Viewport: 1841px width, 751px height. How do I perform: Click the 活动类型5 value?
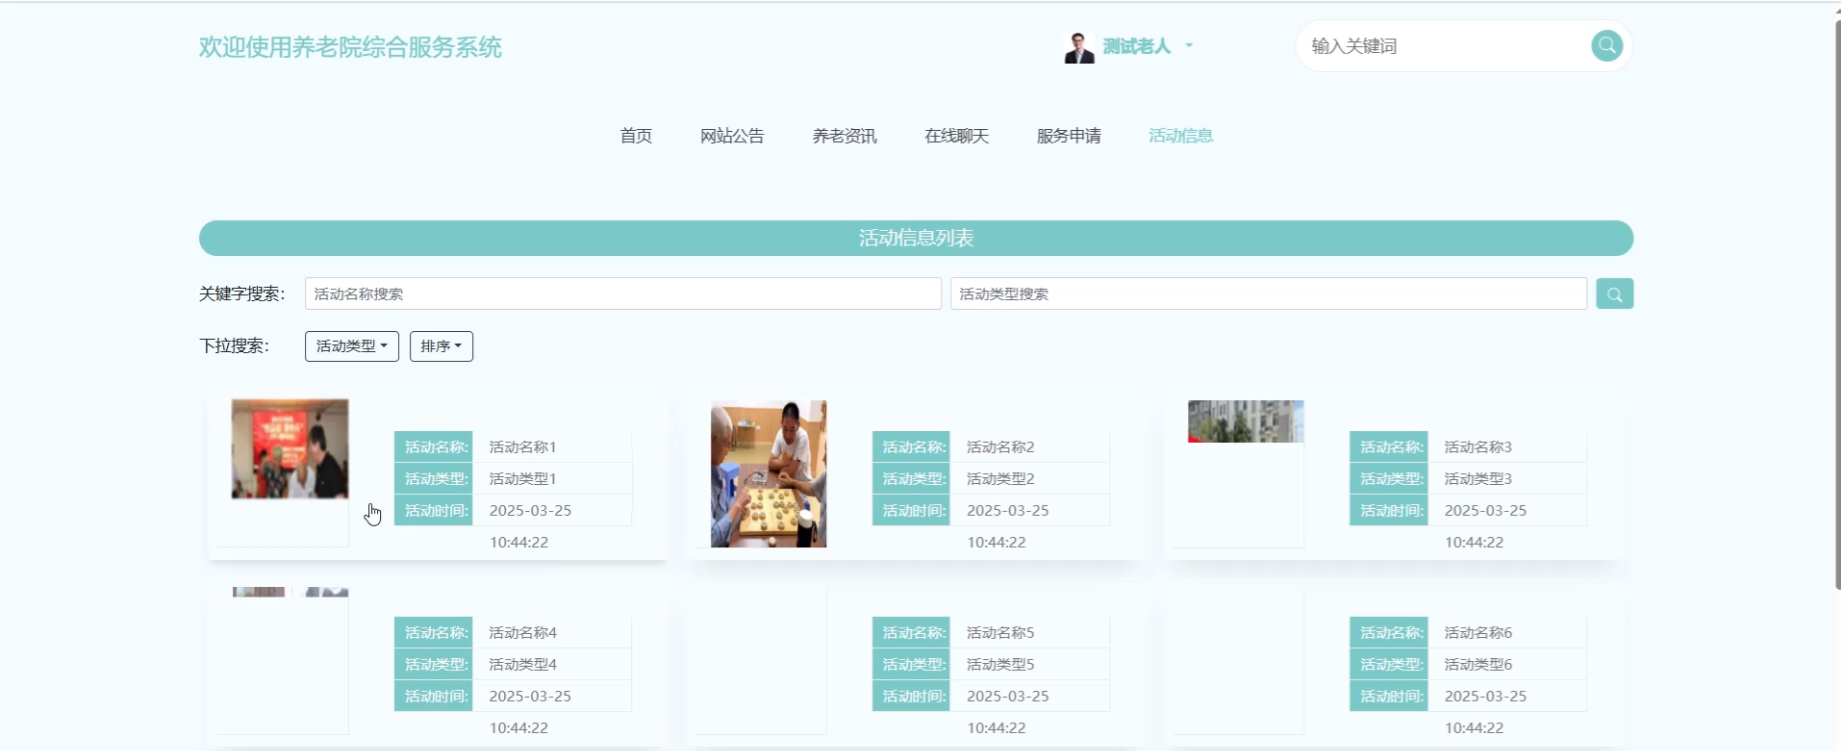[x=1000, y=665]
